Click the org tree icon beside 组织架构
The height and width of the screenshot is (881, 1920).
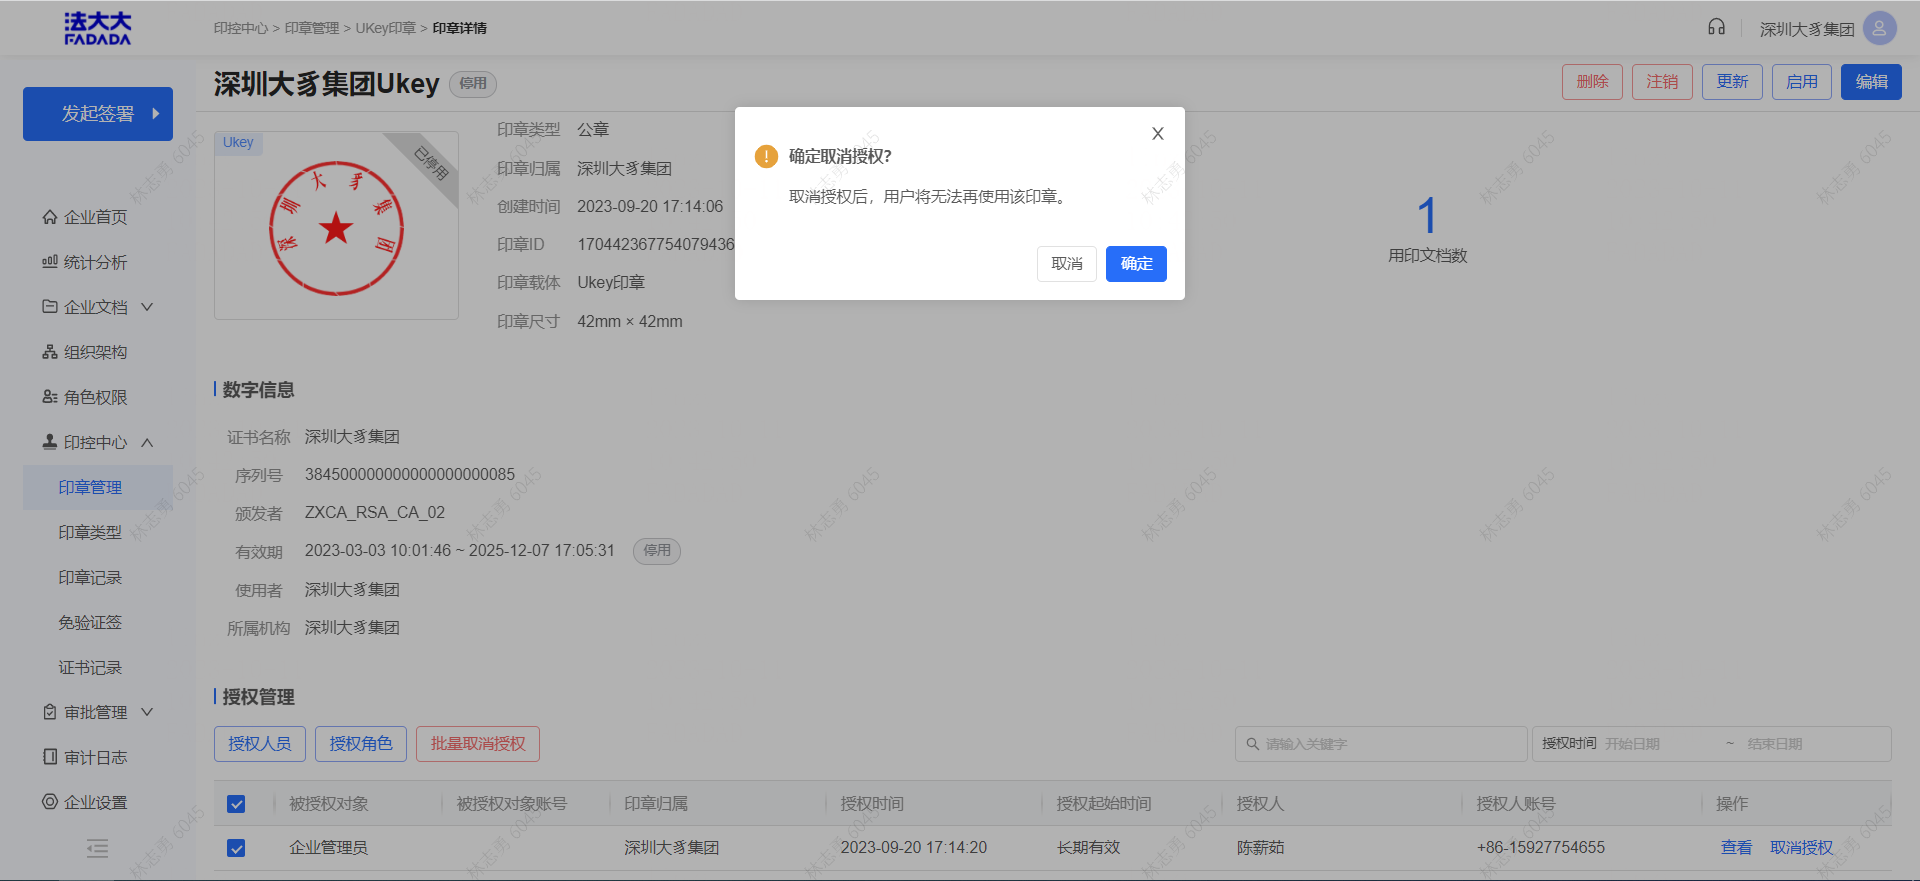tap(50, 351)
